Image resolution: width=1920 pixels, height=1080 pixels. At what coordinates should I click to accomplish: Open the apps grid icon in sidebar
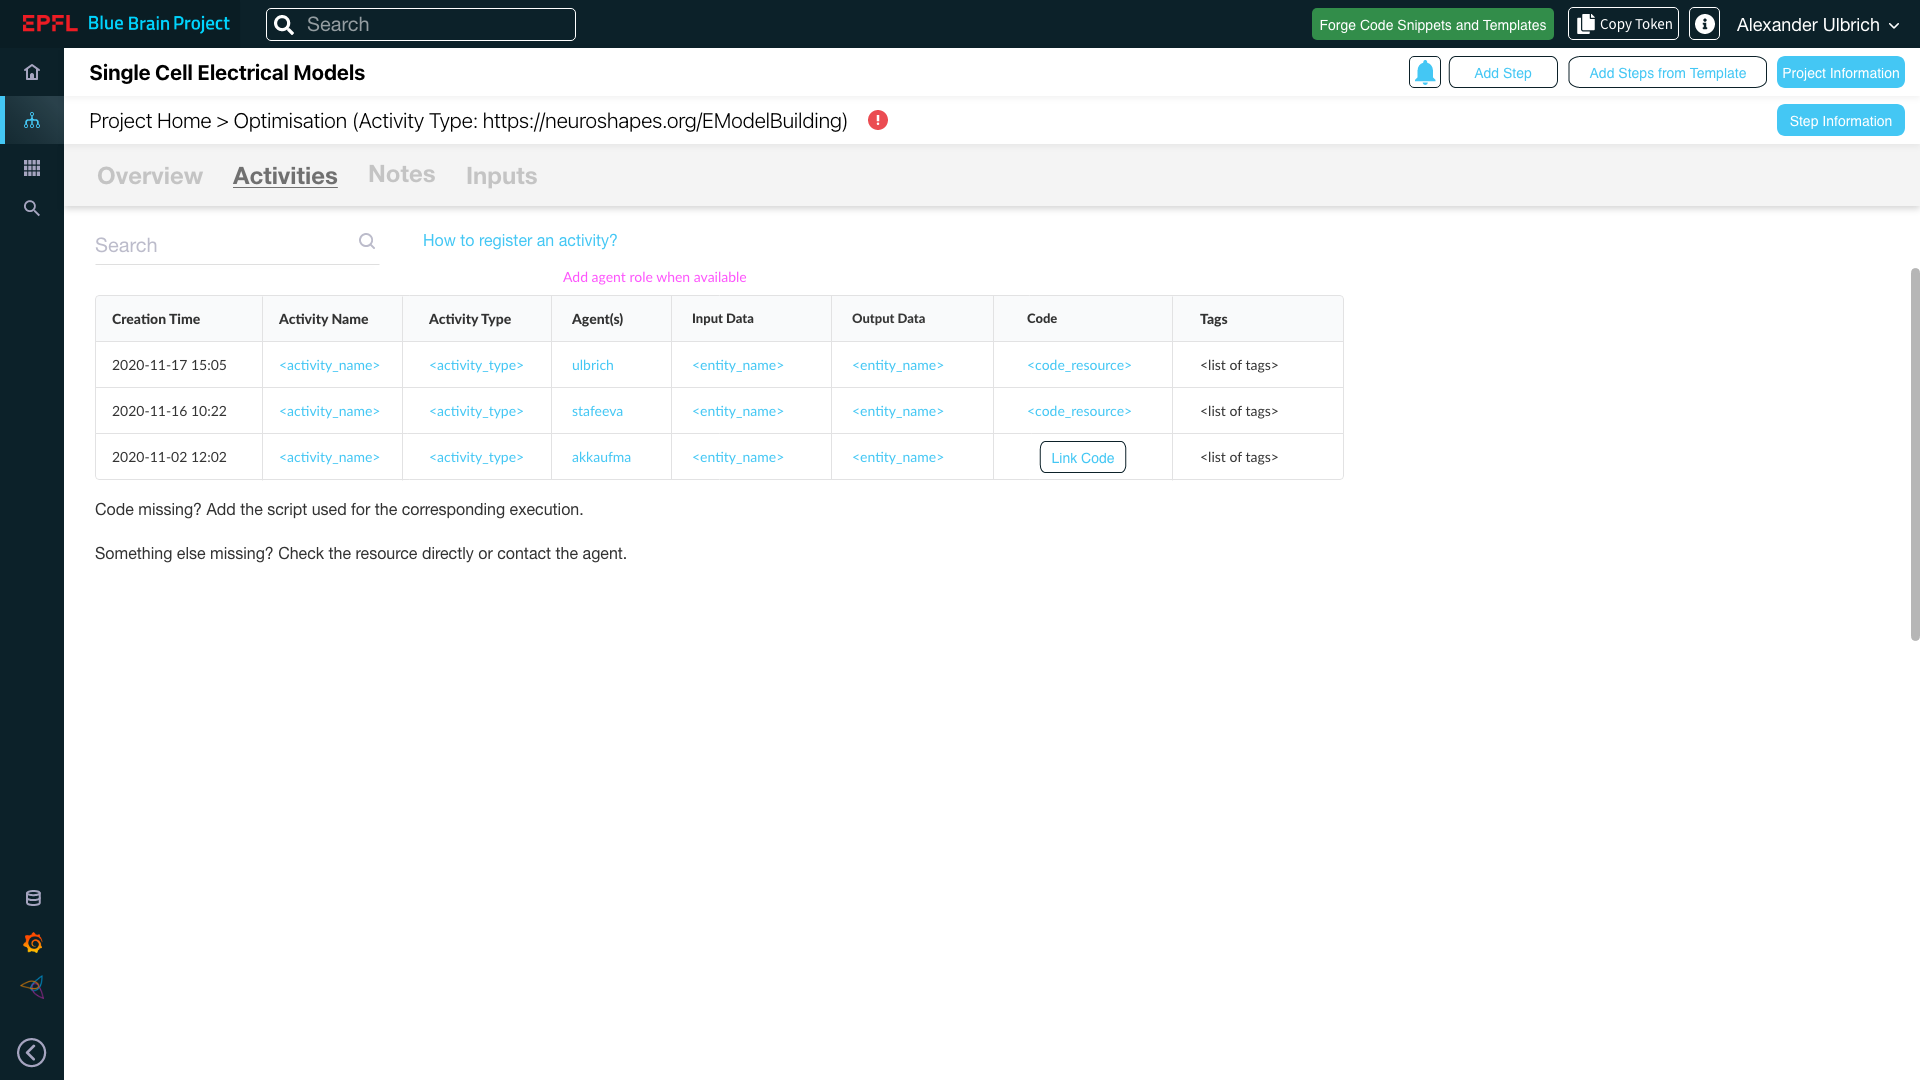pyautogui.click(x=32, y=168)
